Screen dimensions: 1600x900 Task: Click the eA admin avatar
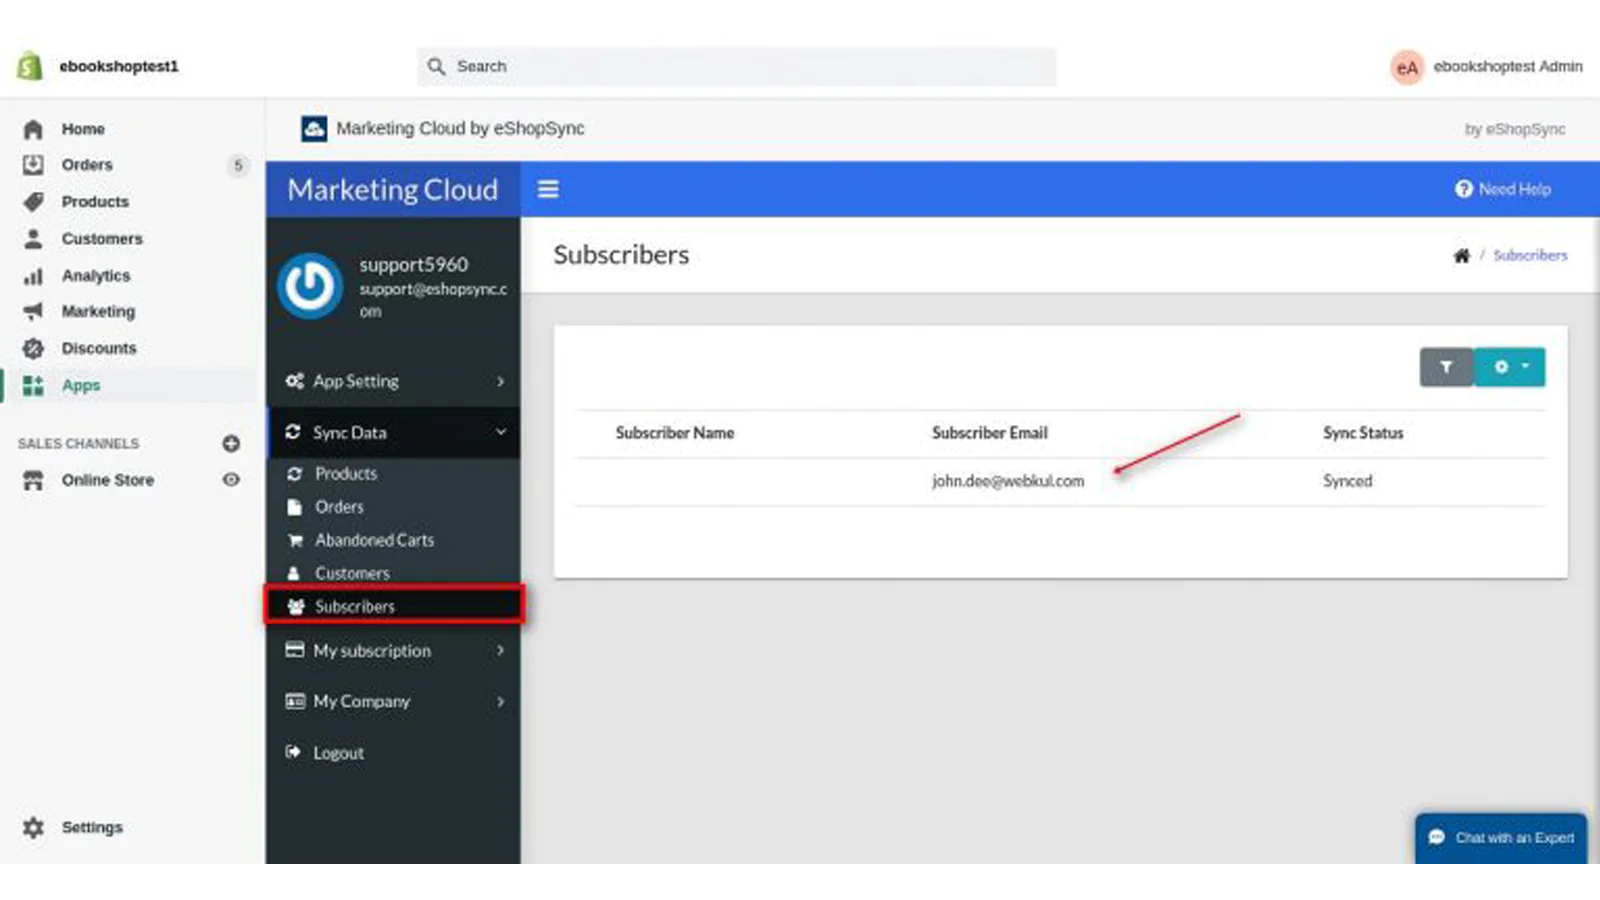coord(1407,67)
